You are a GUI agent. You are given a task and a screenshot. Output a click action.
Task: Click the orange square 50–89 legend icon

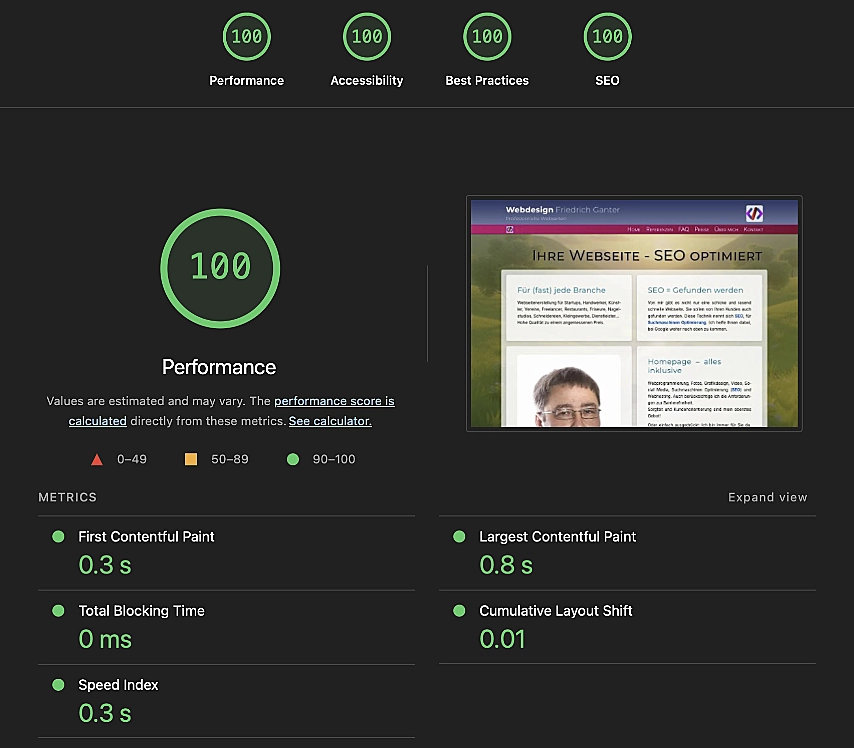[x=191, y=460]
